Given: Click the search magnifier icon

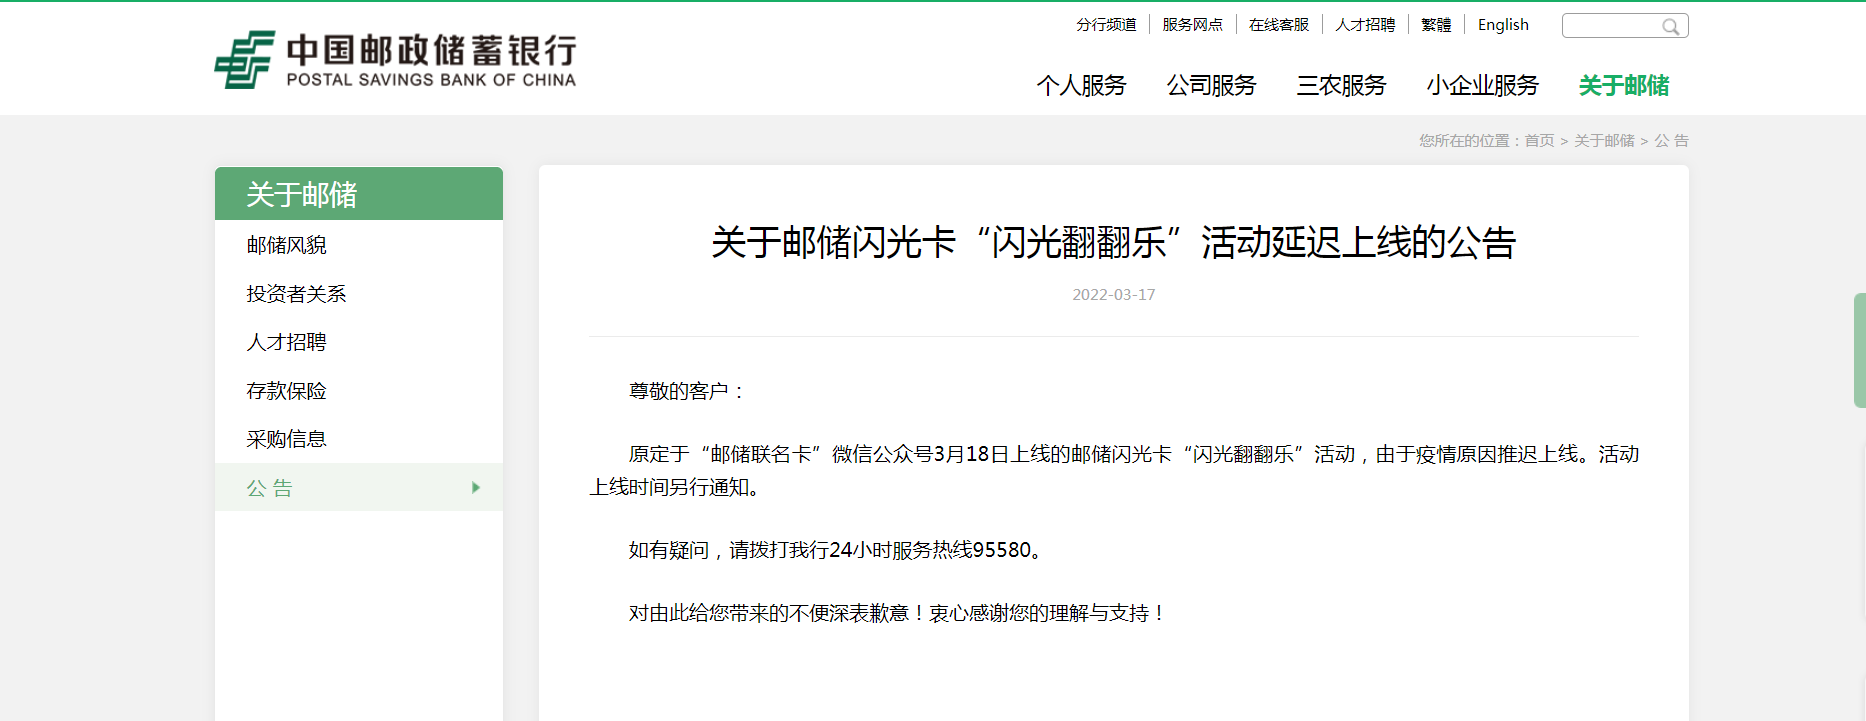Looking at the screenshot, I should [x=1670, y=27].
